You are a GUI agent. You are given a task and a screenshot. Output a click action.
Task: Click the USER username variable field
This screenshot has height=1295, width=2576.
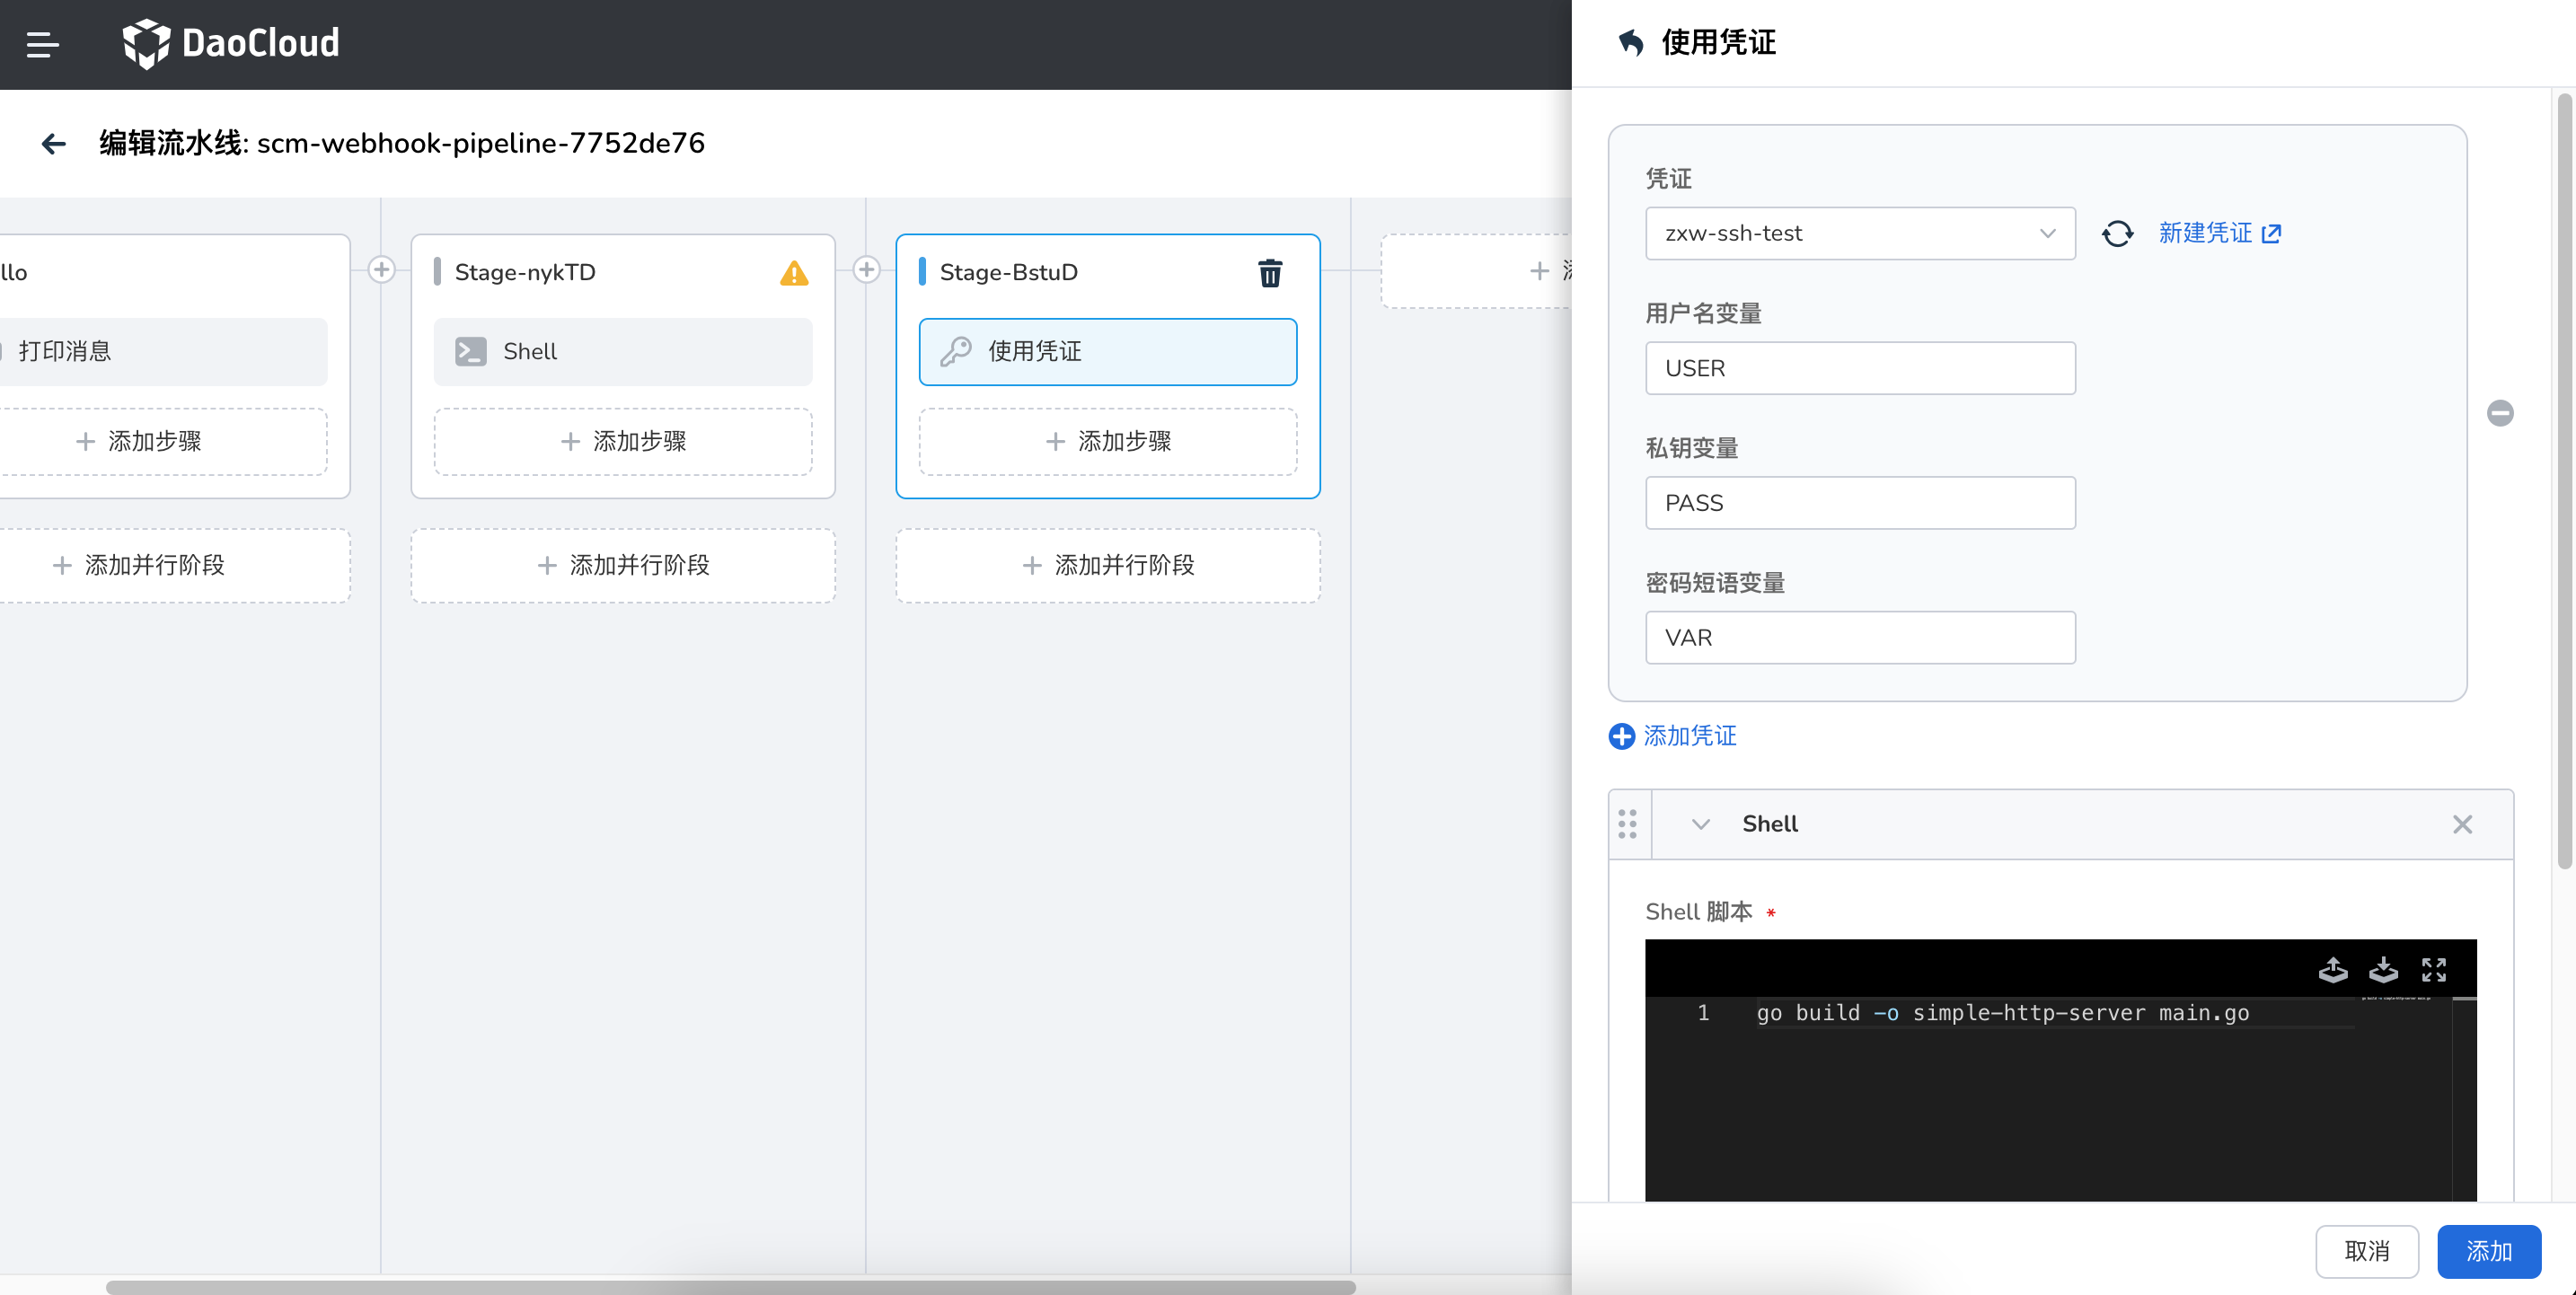(1859, 368)
